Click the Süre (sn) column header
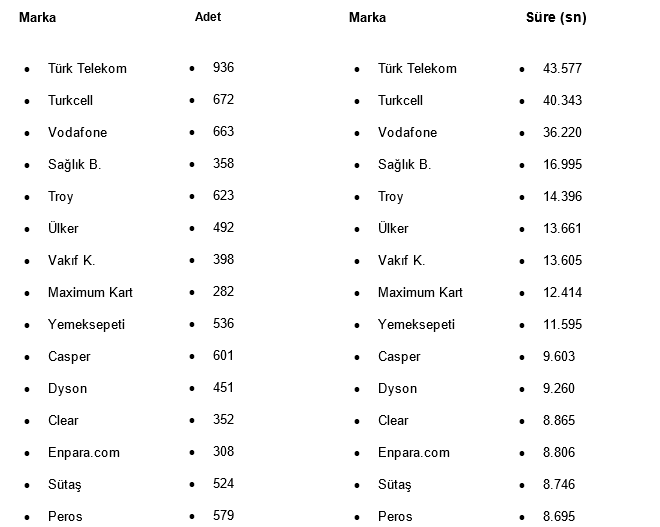Image resolution: width=660 pixels, height=527 pixels. pyautogui.click(x=556, y=18)
